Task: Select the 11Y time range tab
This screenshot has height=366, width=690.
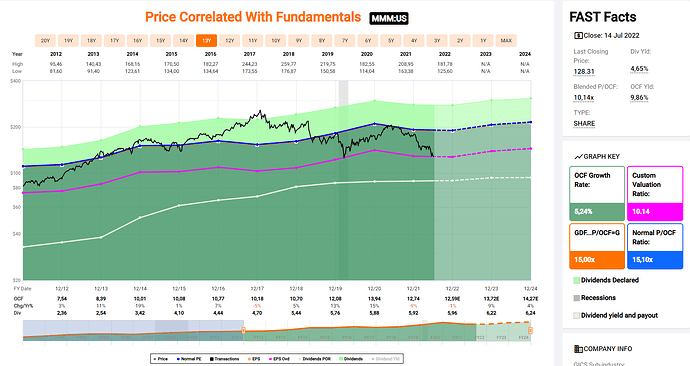Action: [253, 40]
